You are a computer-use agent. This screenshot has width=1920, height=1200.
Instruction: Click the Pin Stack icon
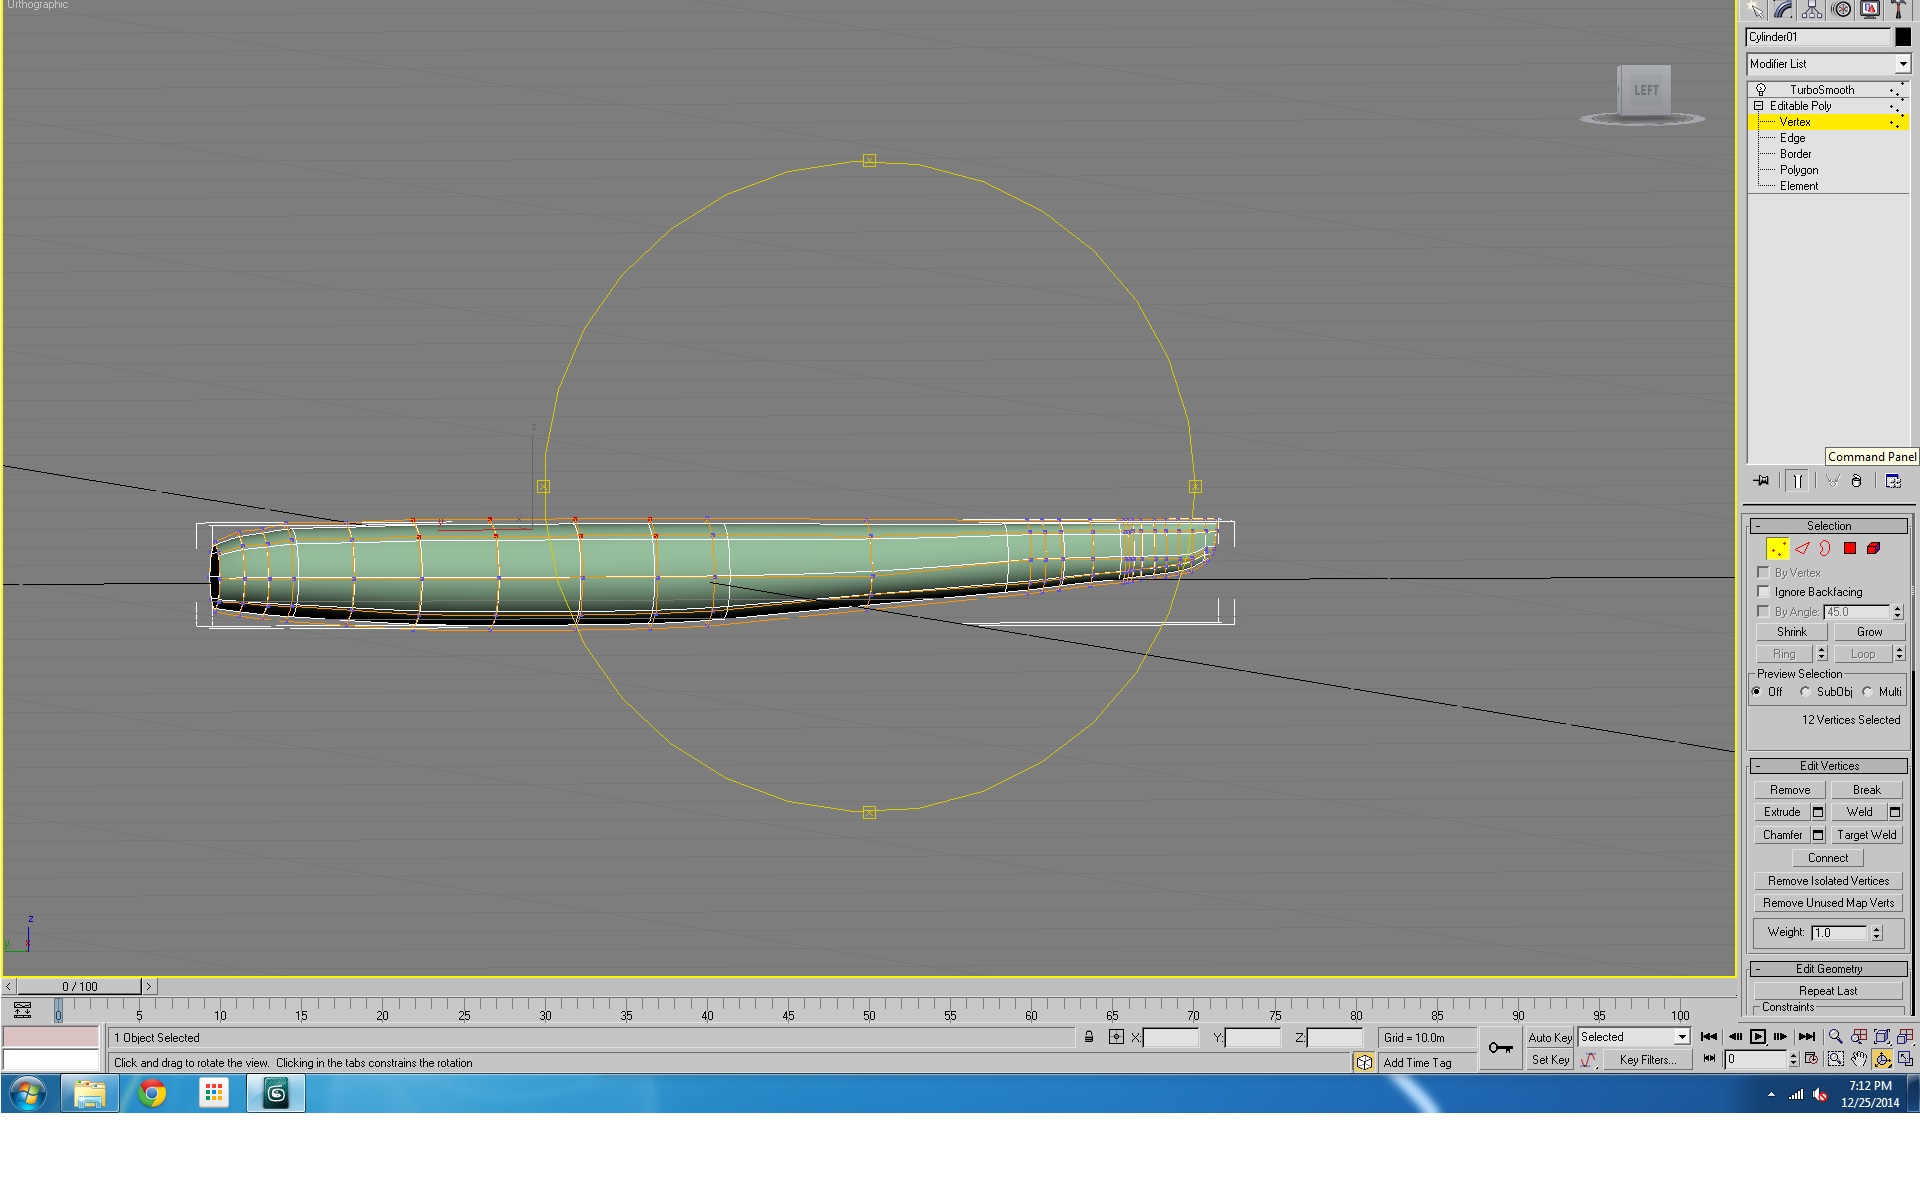pyautogui.click(x=1762, y=481)
